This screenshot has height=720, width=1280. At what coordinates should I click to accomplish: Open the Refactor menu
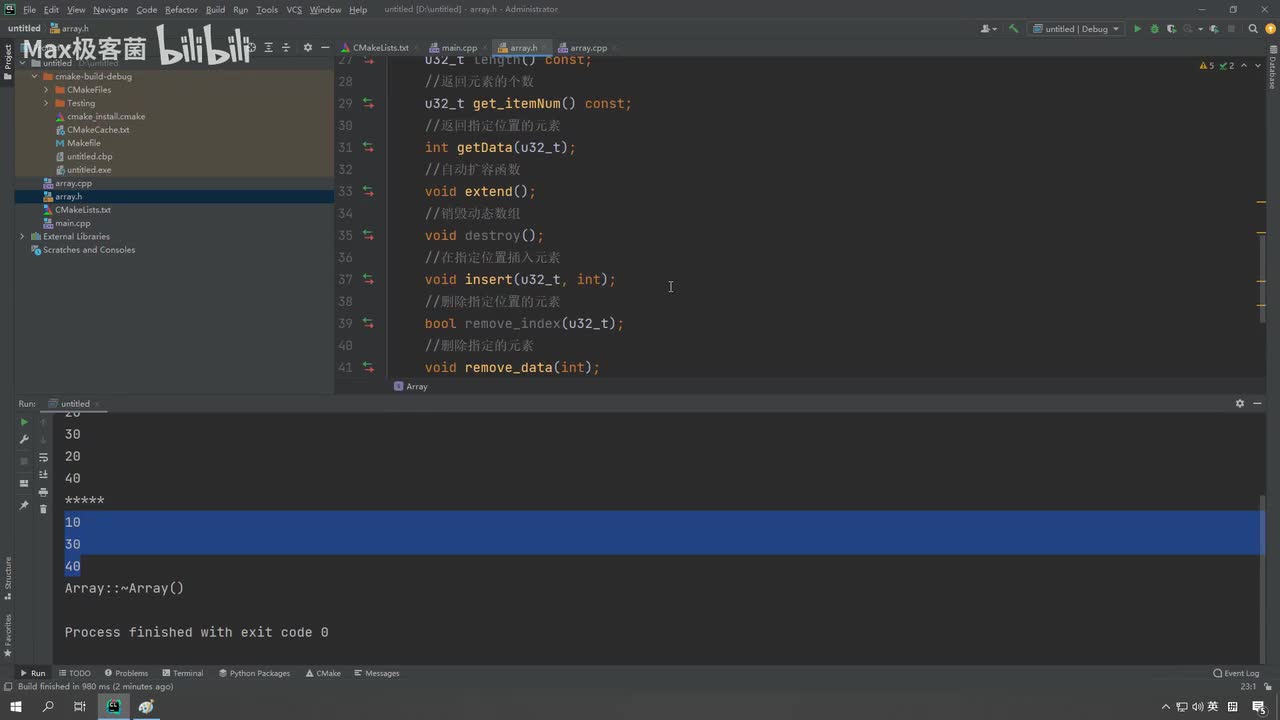(181, 10)
